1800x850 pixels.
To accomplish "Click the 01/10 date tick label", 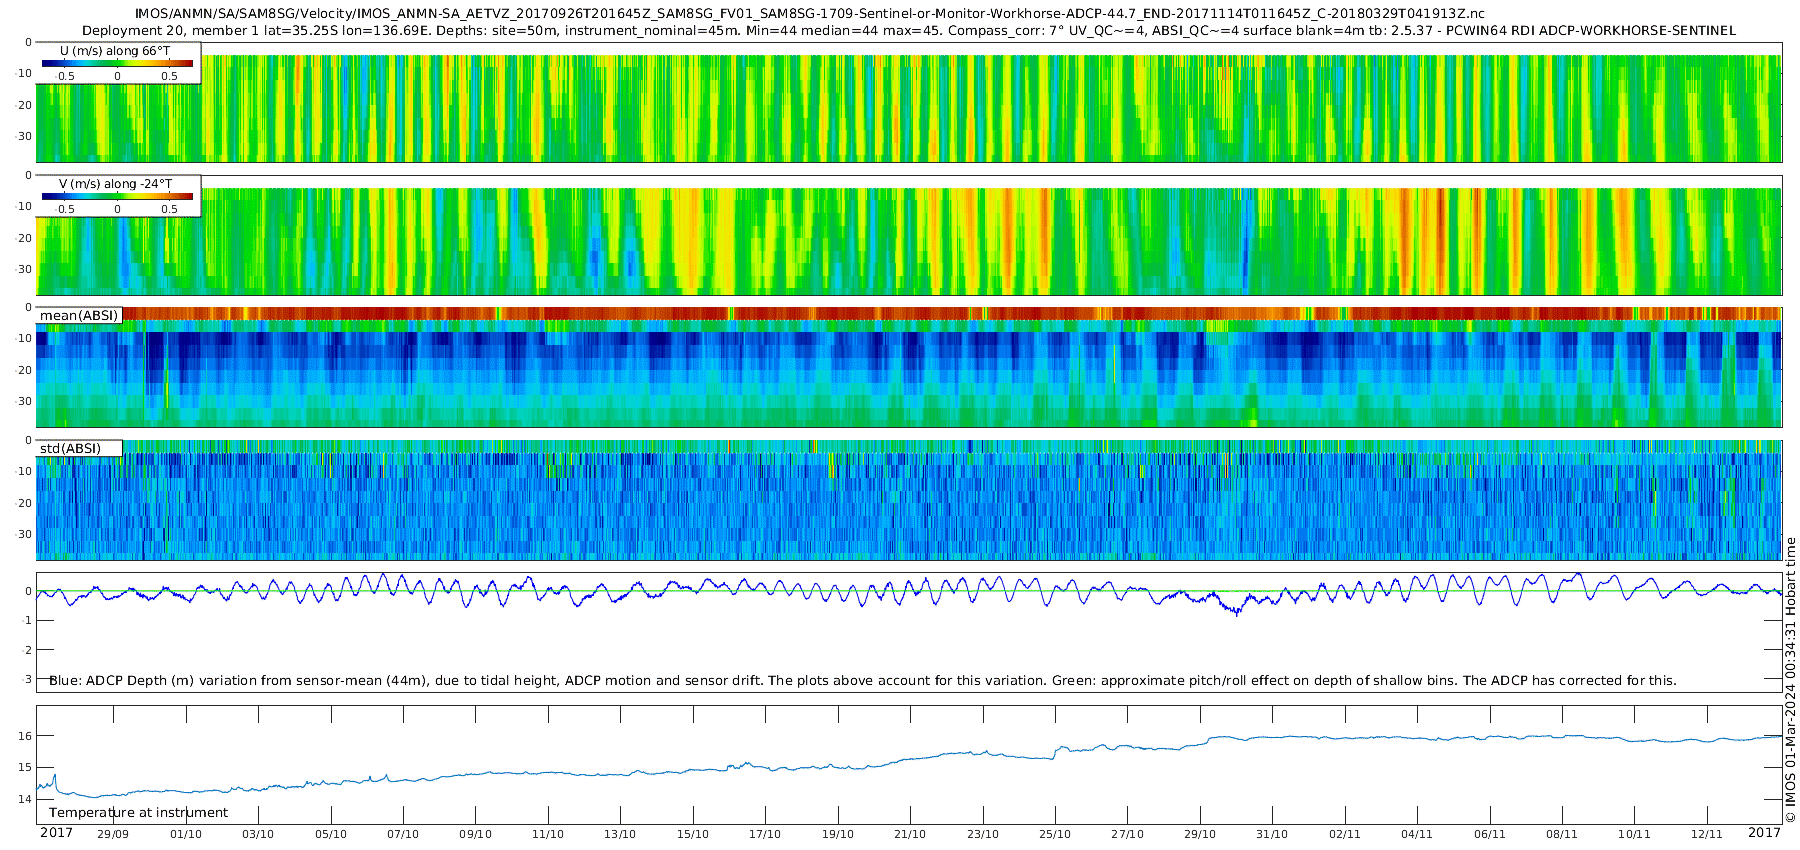I will (x=186, y=834).
